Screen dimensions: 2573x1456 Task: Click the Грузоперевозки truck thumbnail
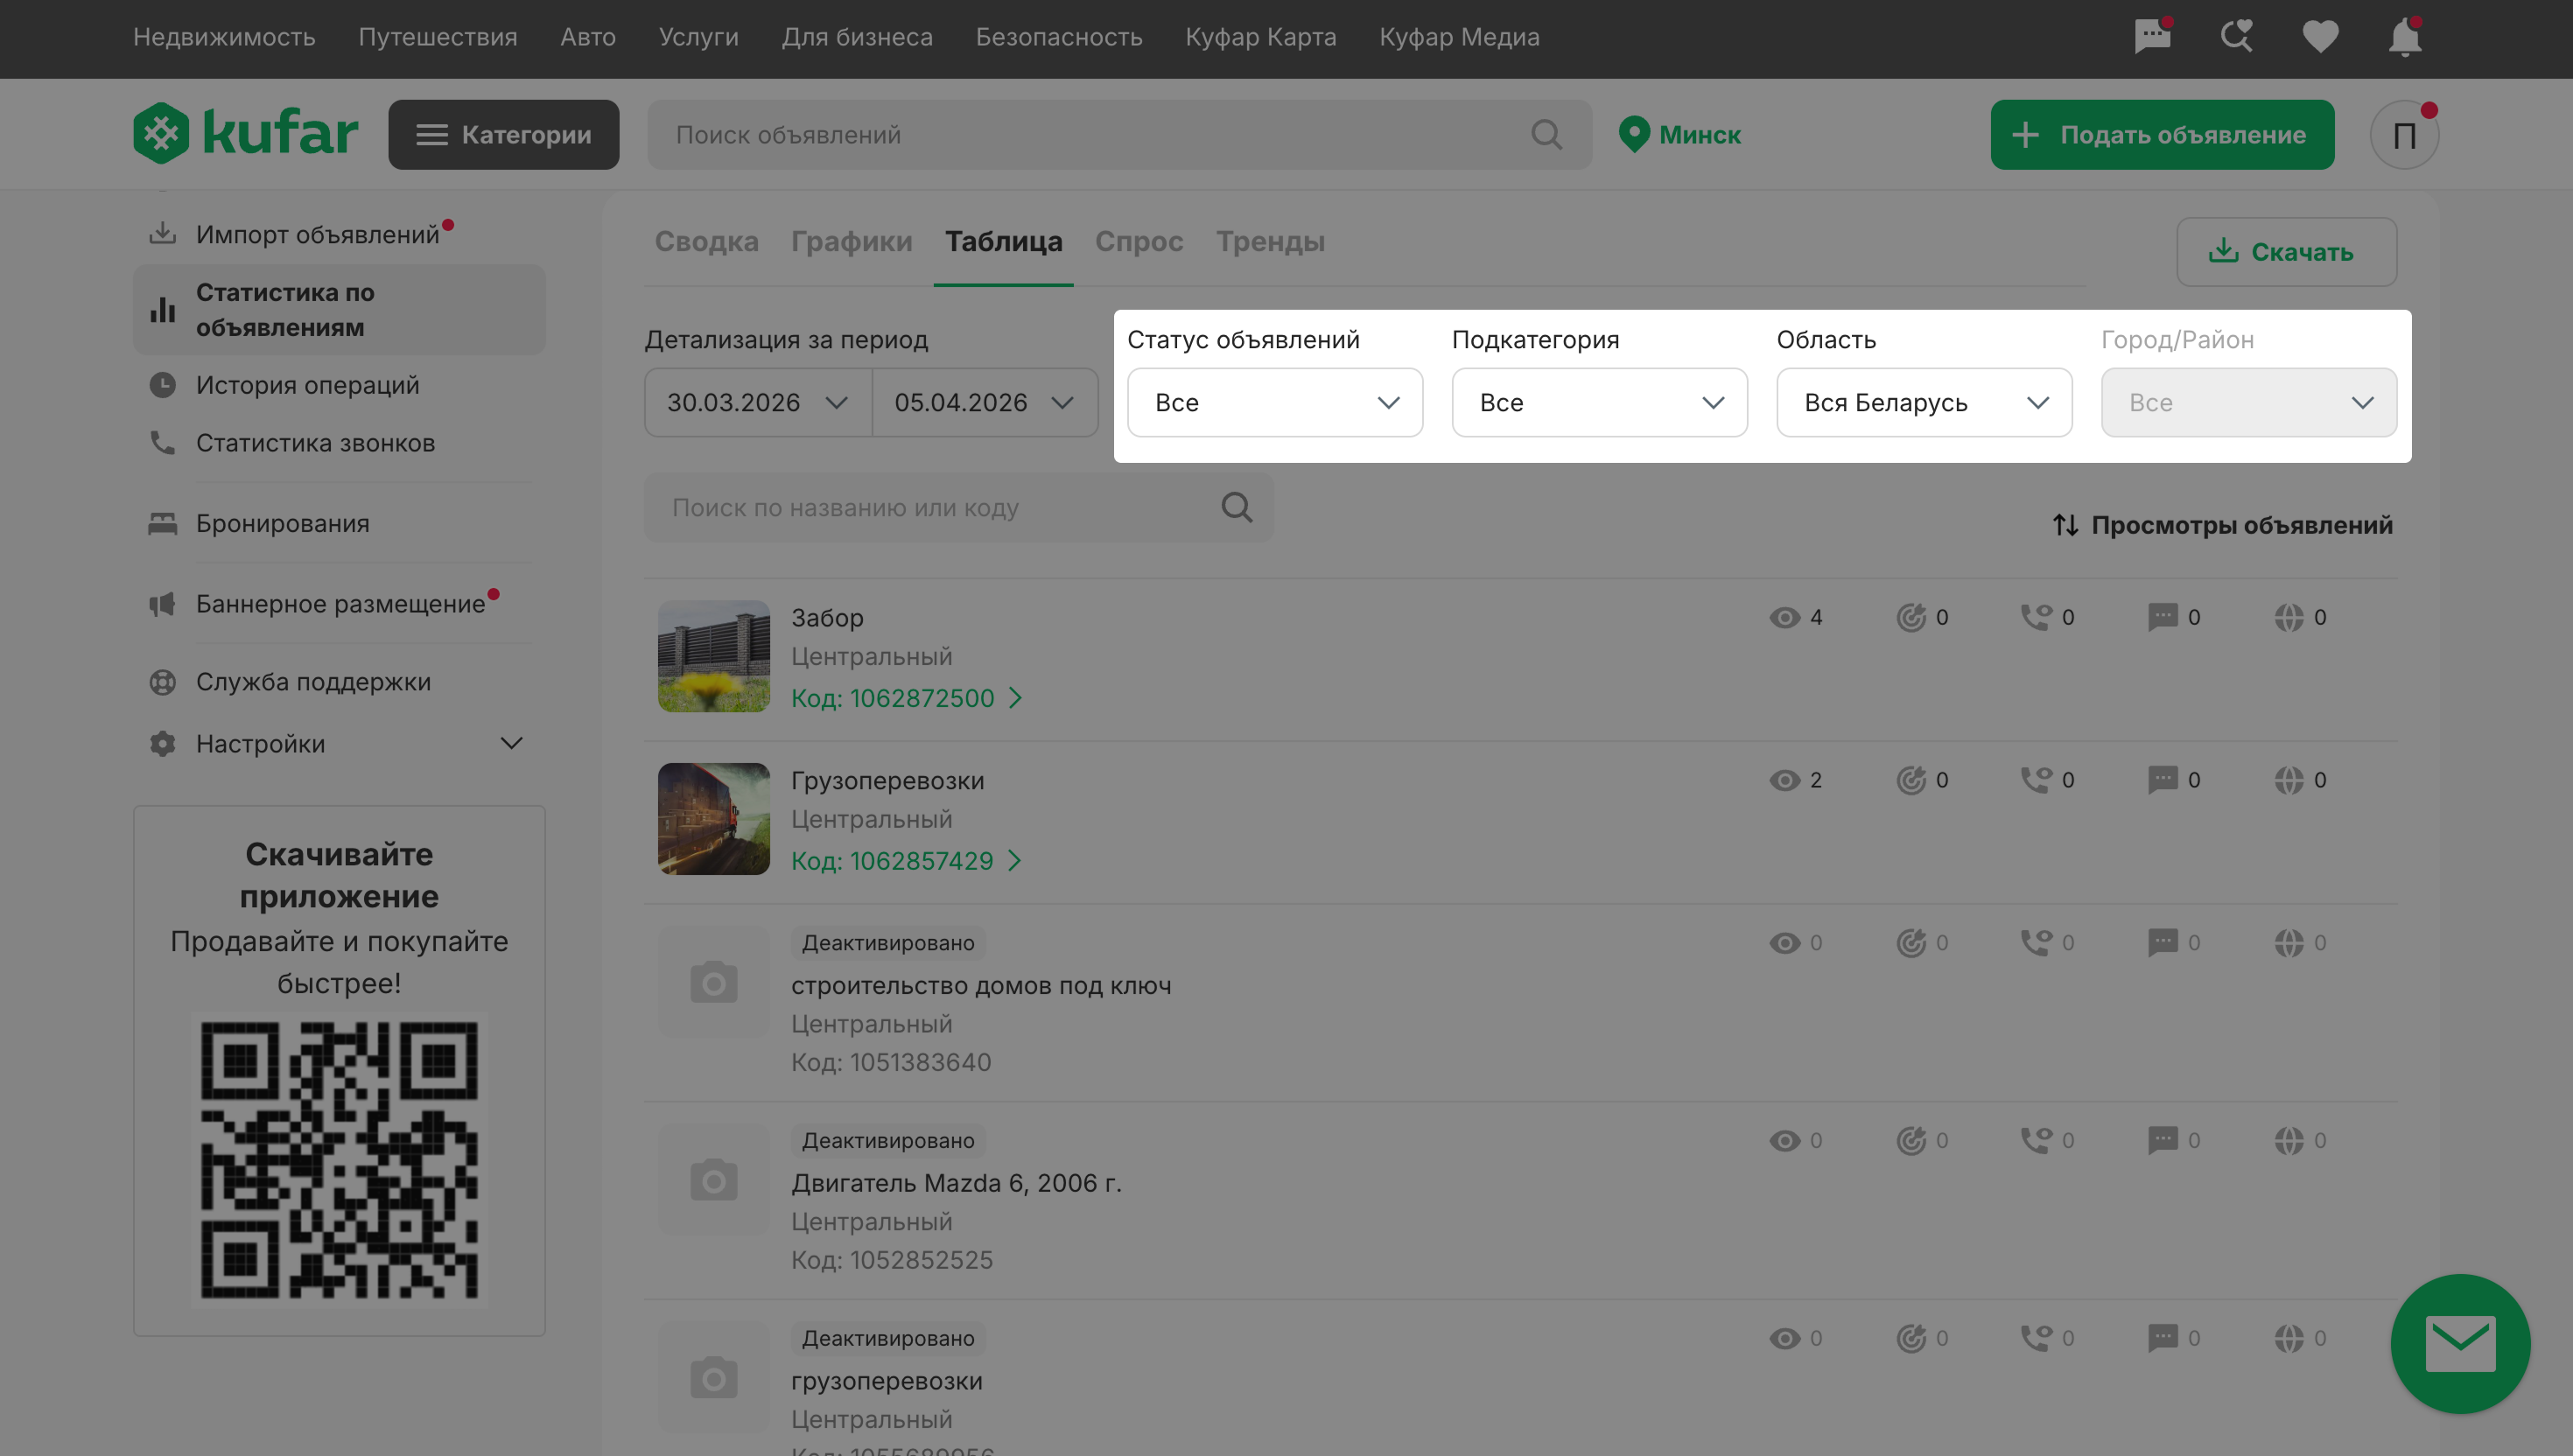click(713, 819)
